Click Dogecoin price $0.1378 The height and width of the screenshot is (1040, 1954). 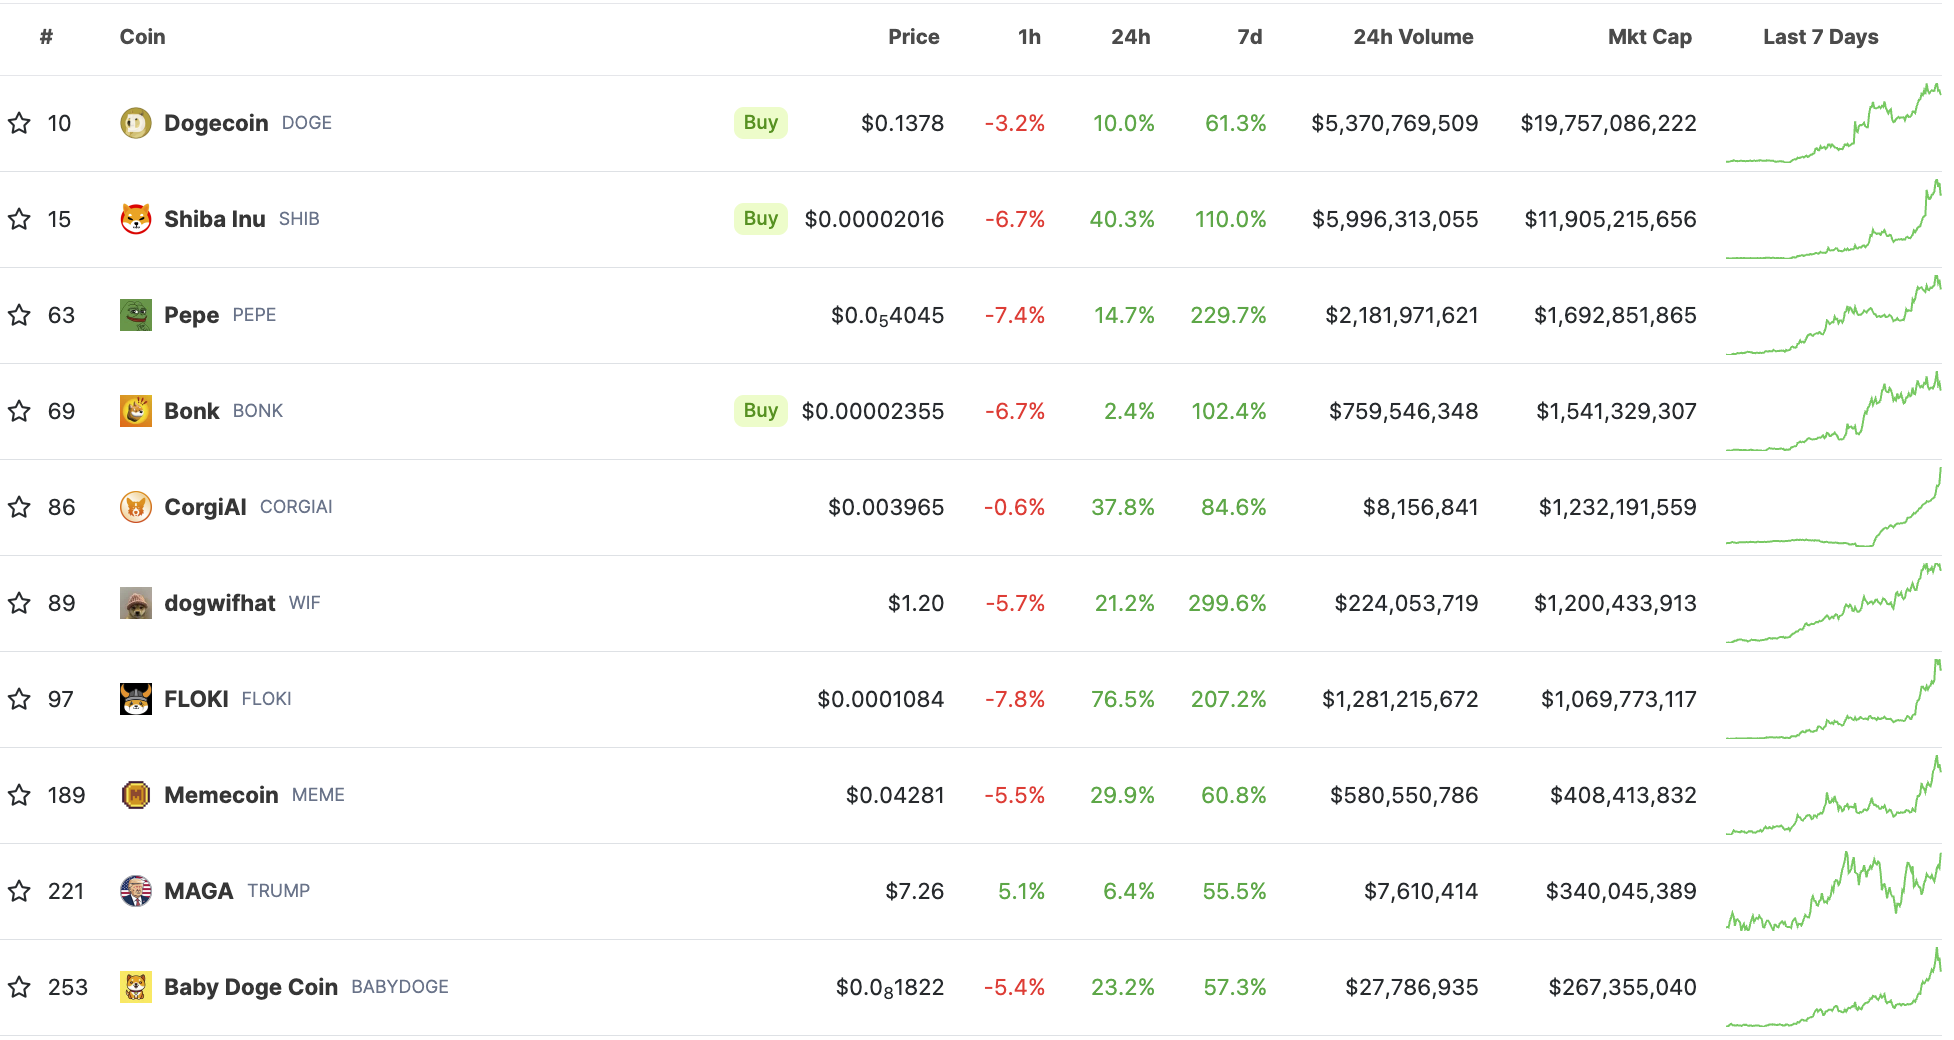[x=902, y=123]
